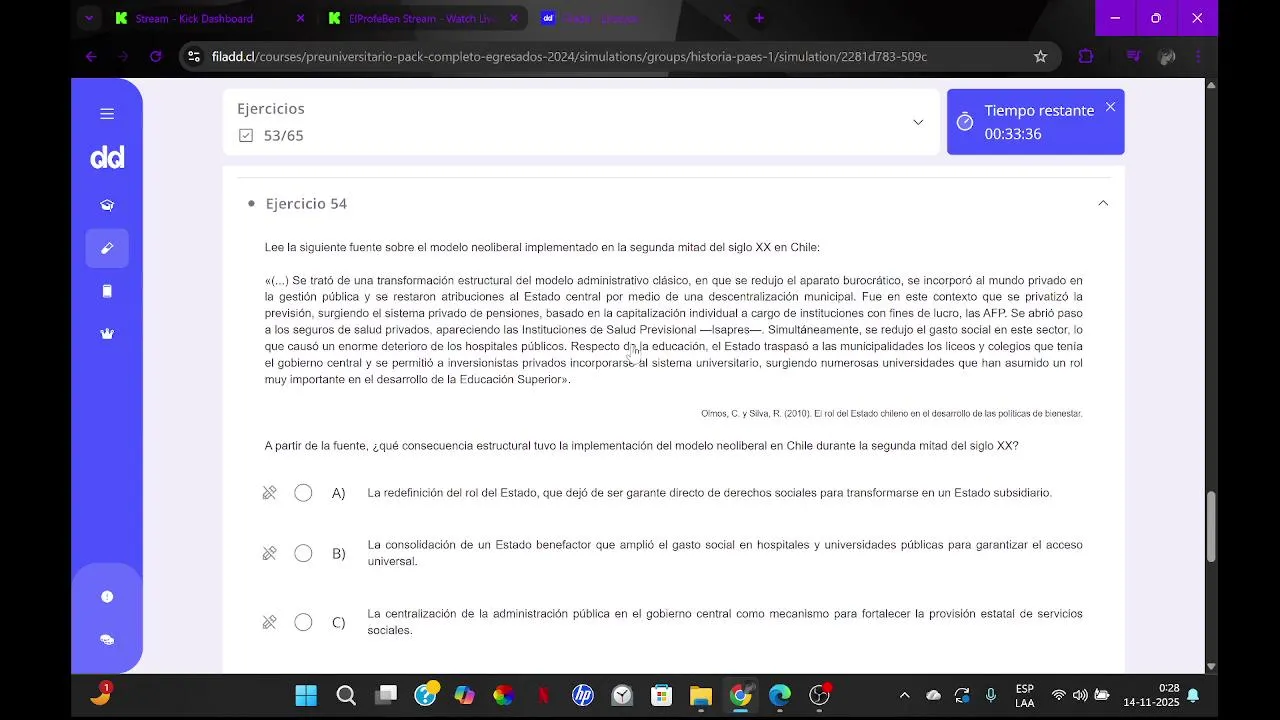Viewport: 1280px width, 720px height.
Task: Close the ElProfeBen Stream tab
Action: point(514,18)
